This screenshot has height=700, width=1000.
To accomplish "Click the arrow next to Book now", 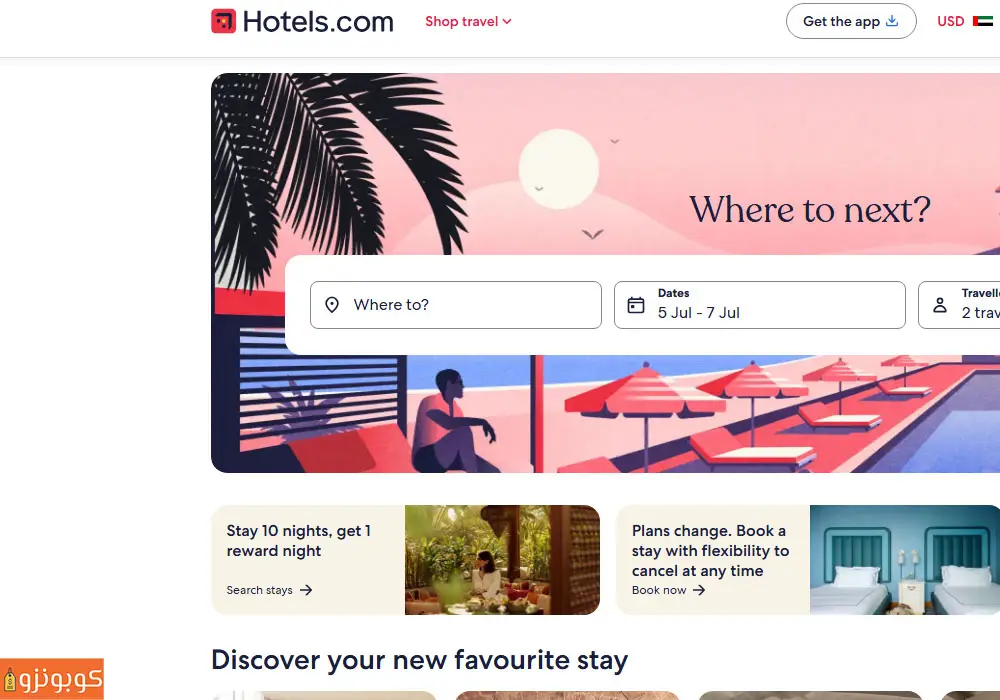I will (699, 590).
